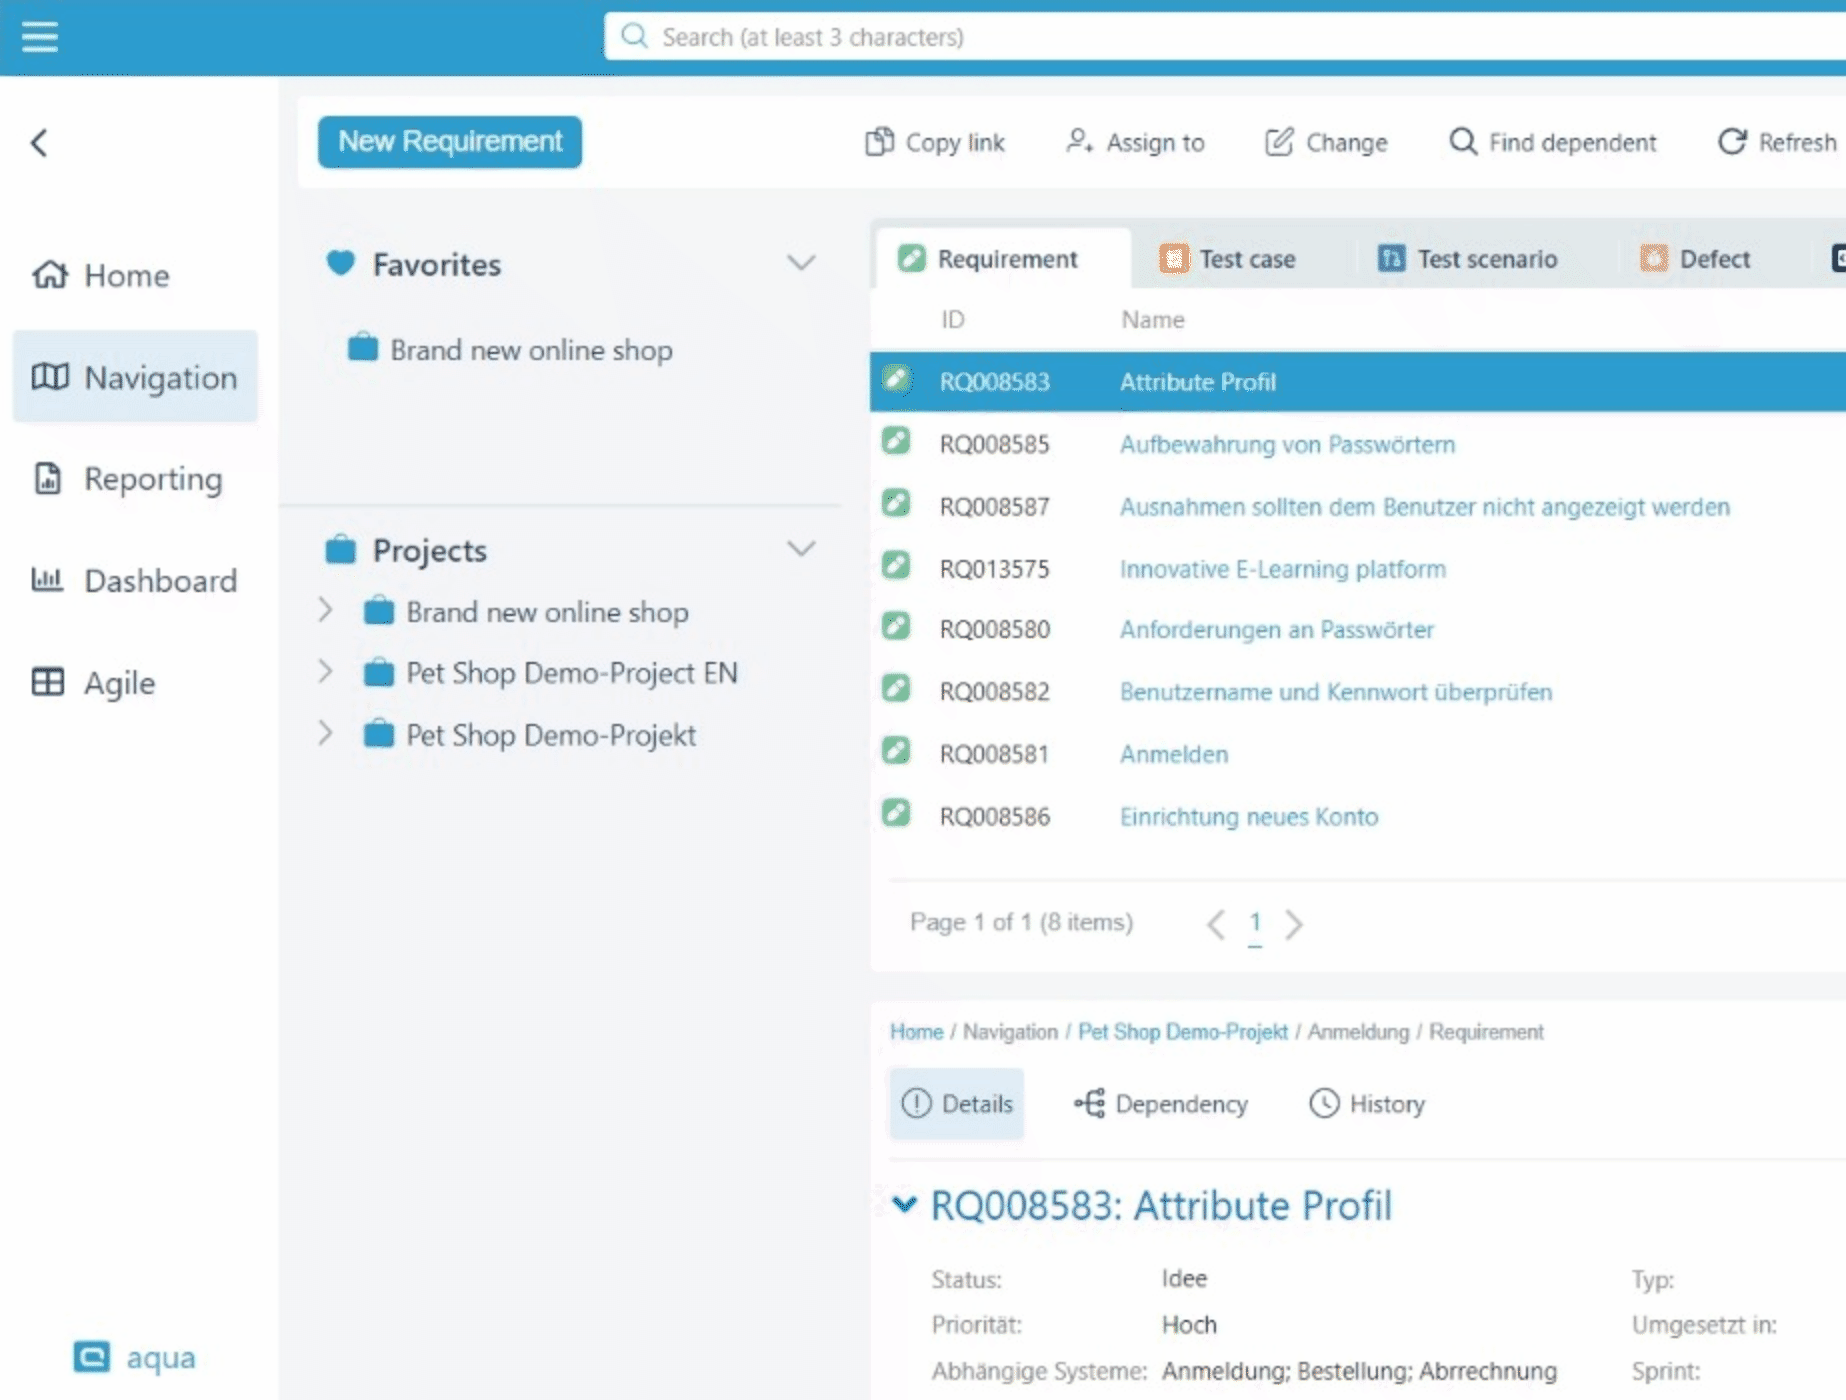Collapse the sidebar with back arrow
This screenshot has width=1846, height=1400.
pyautogui.click(x=39, y=143)
